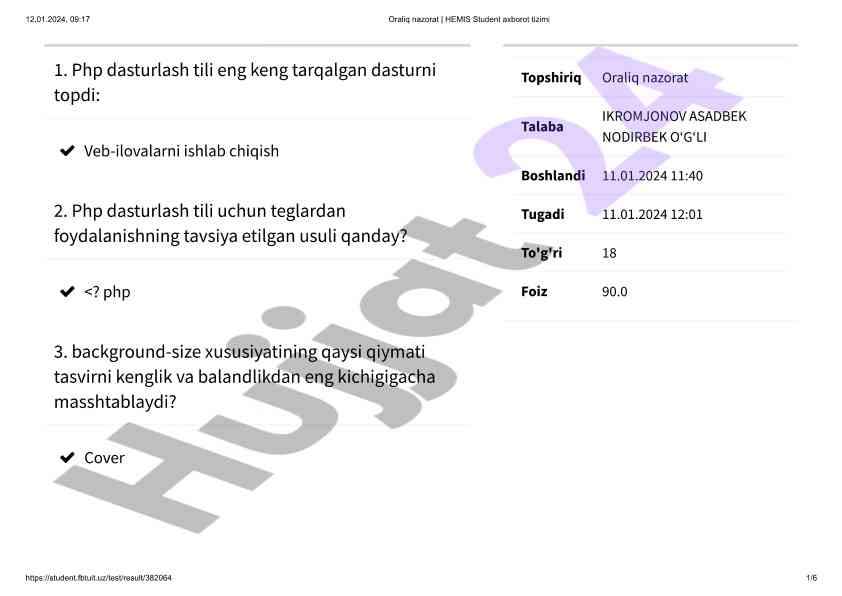Select answer text Veb-ilovalarni ishlab chiqish
This screenshot has width=842, height=596.
click(181, 151)
